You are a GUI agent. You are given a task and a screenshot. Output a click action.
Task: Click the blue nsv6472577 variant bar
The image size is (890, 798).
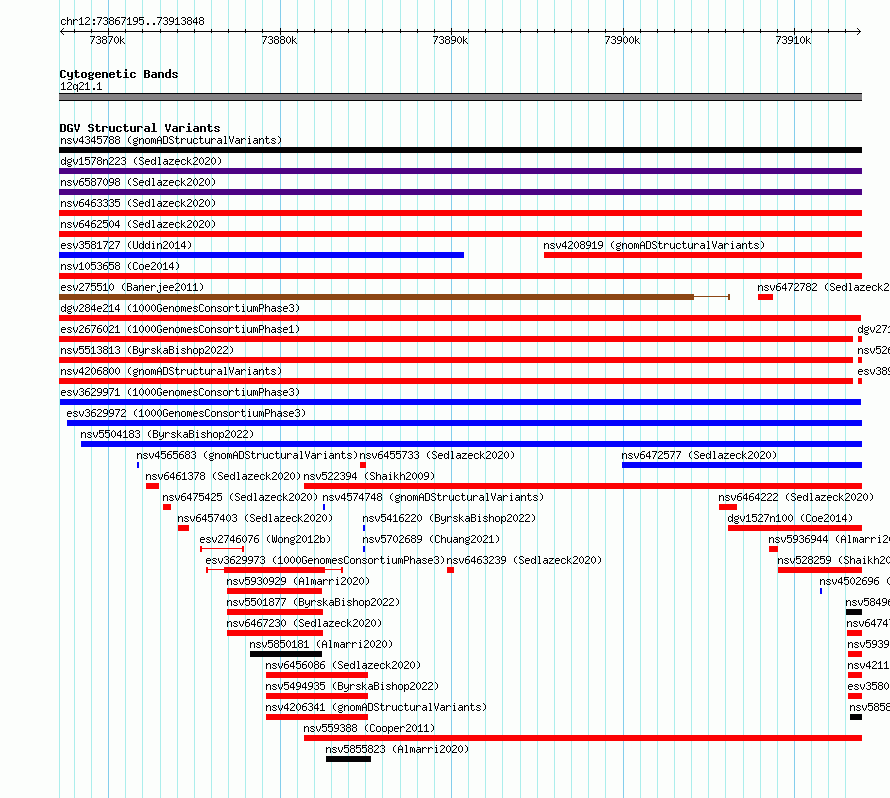click(742, 465)
